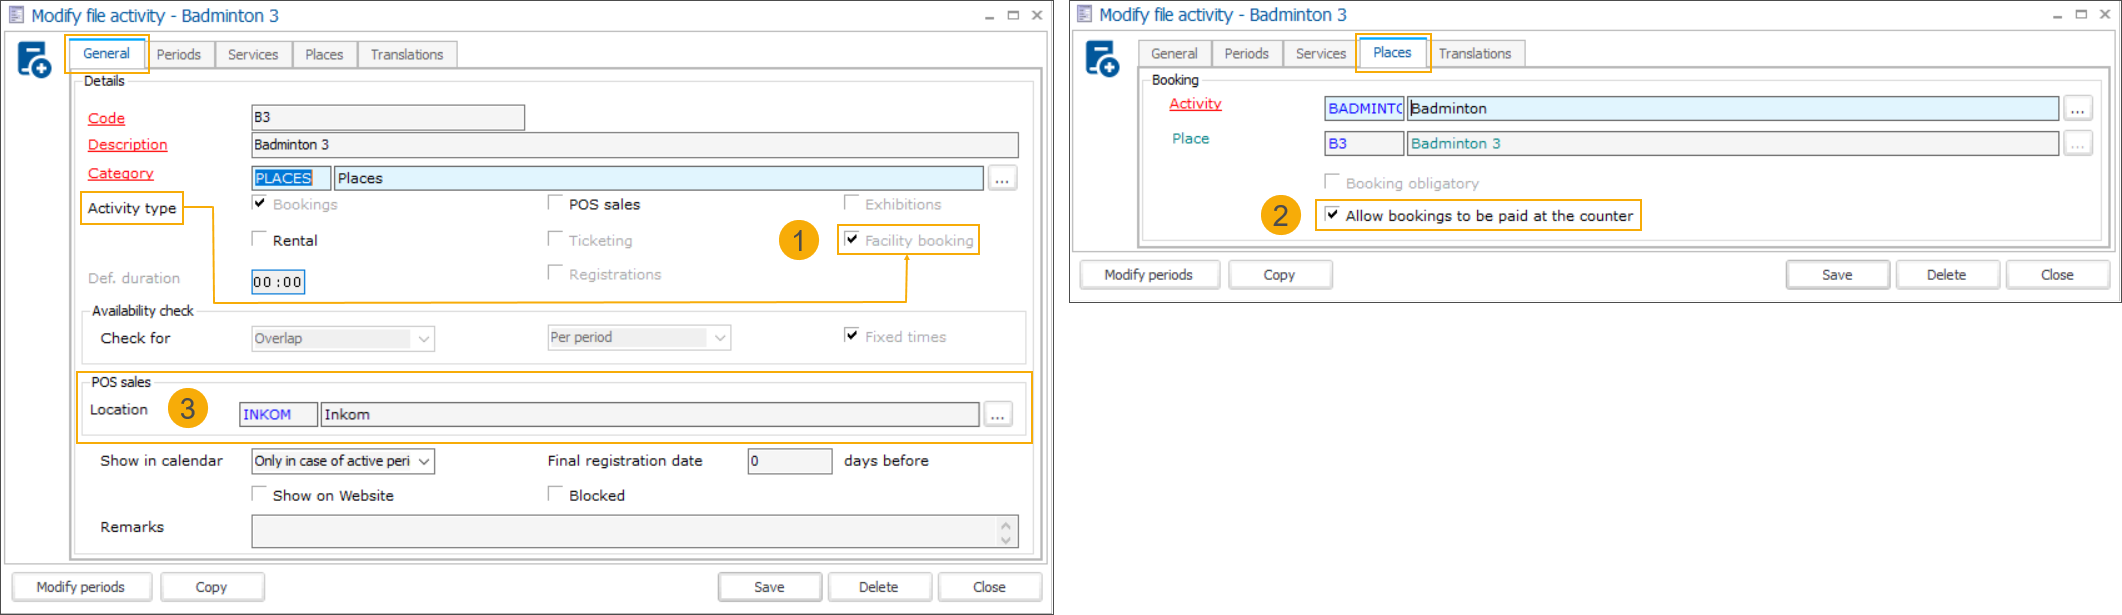Toggle the Fixed times checkbox
Screen dimensions: 2122x615
[851, 336]
